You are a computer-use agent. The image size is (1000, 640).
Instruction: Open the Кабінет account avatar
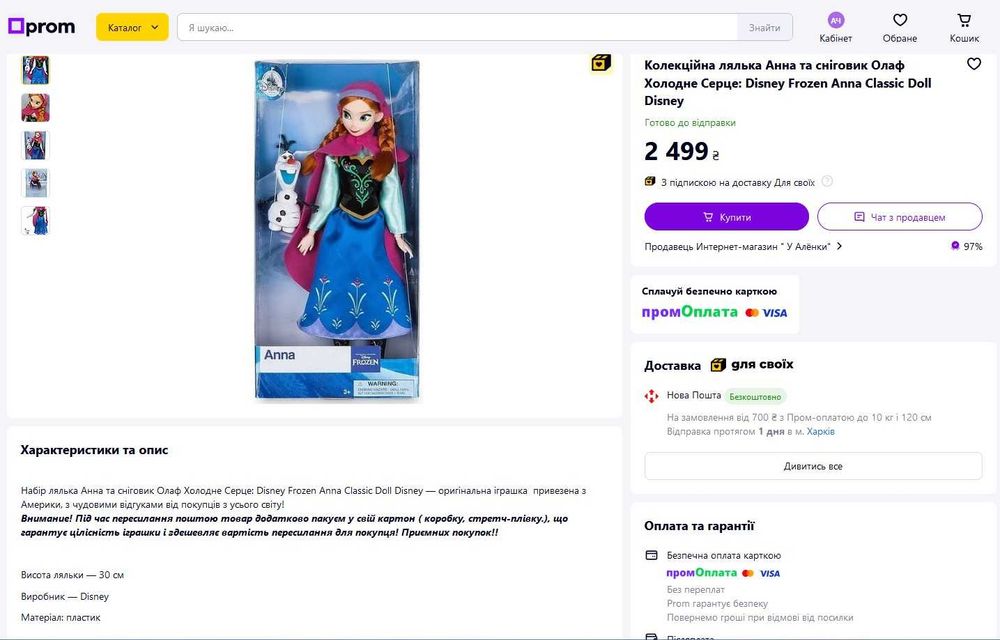coord(835,20)
